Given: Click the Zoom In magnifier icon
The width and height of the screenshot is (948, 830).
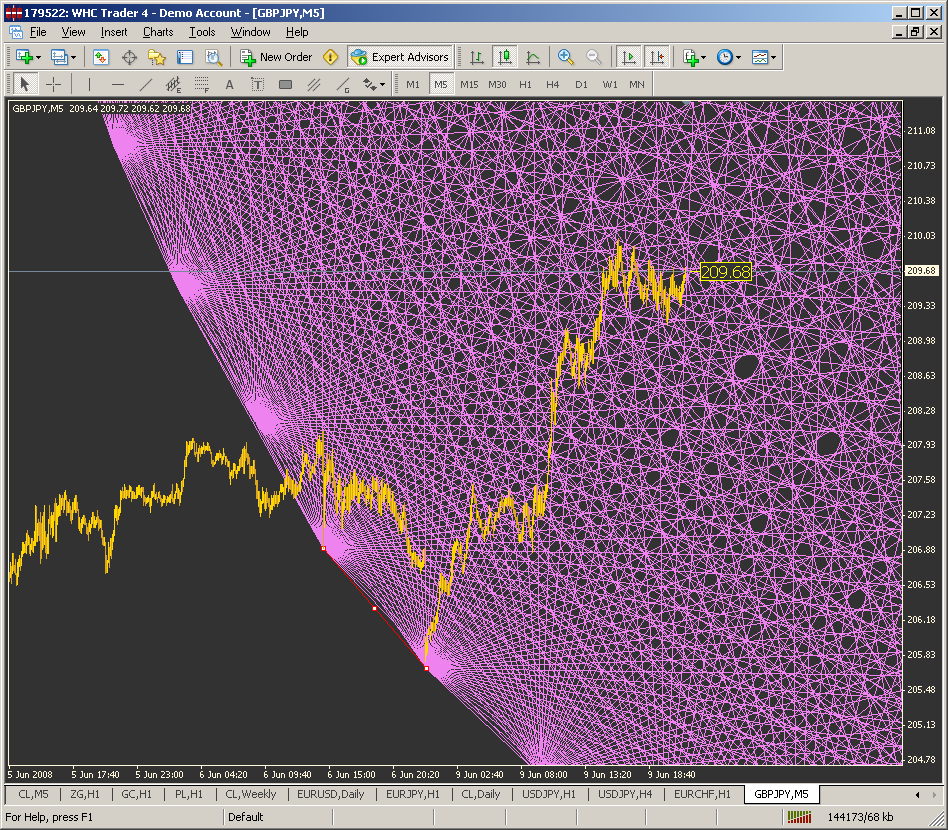Looking at the screenshot, I should 566,57.
